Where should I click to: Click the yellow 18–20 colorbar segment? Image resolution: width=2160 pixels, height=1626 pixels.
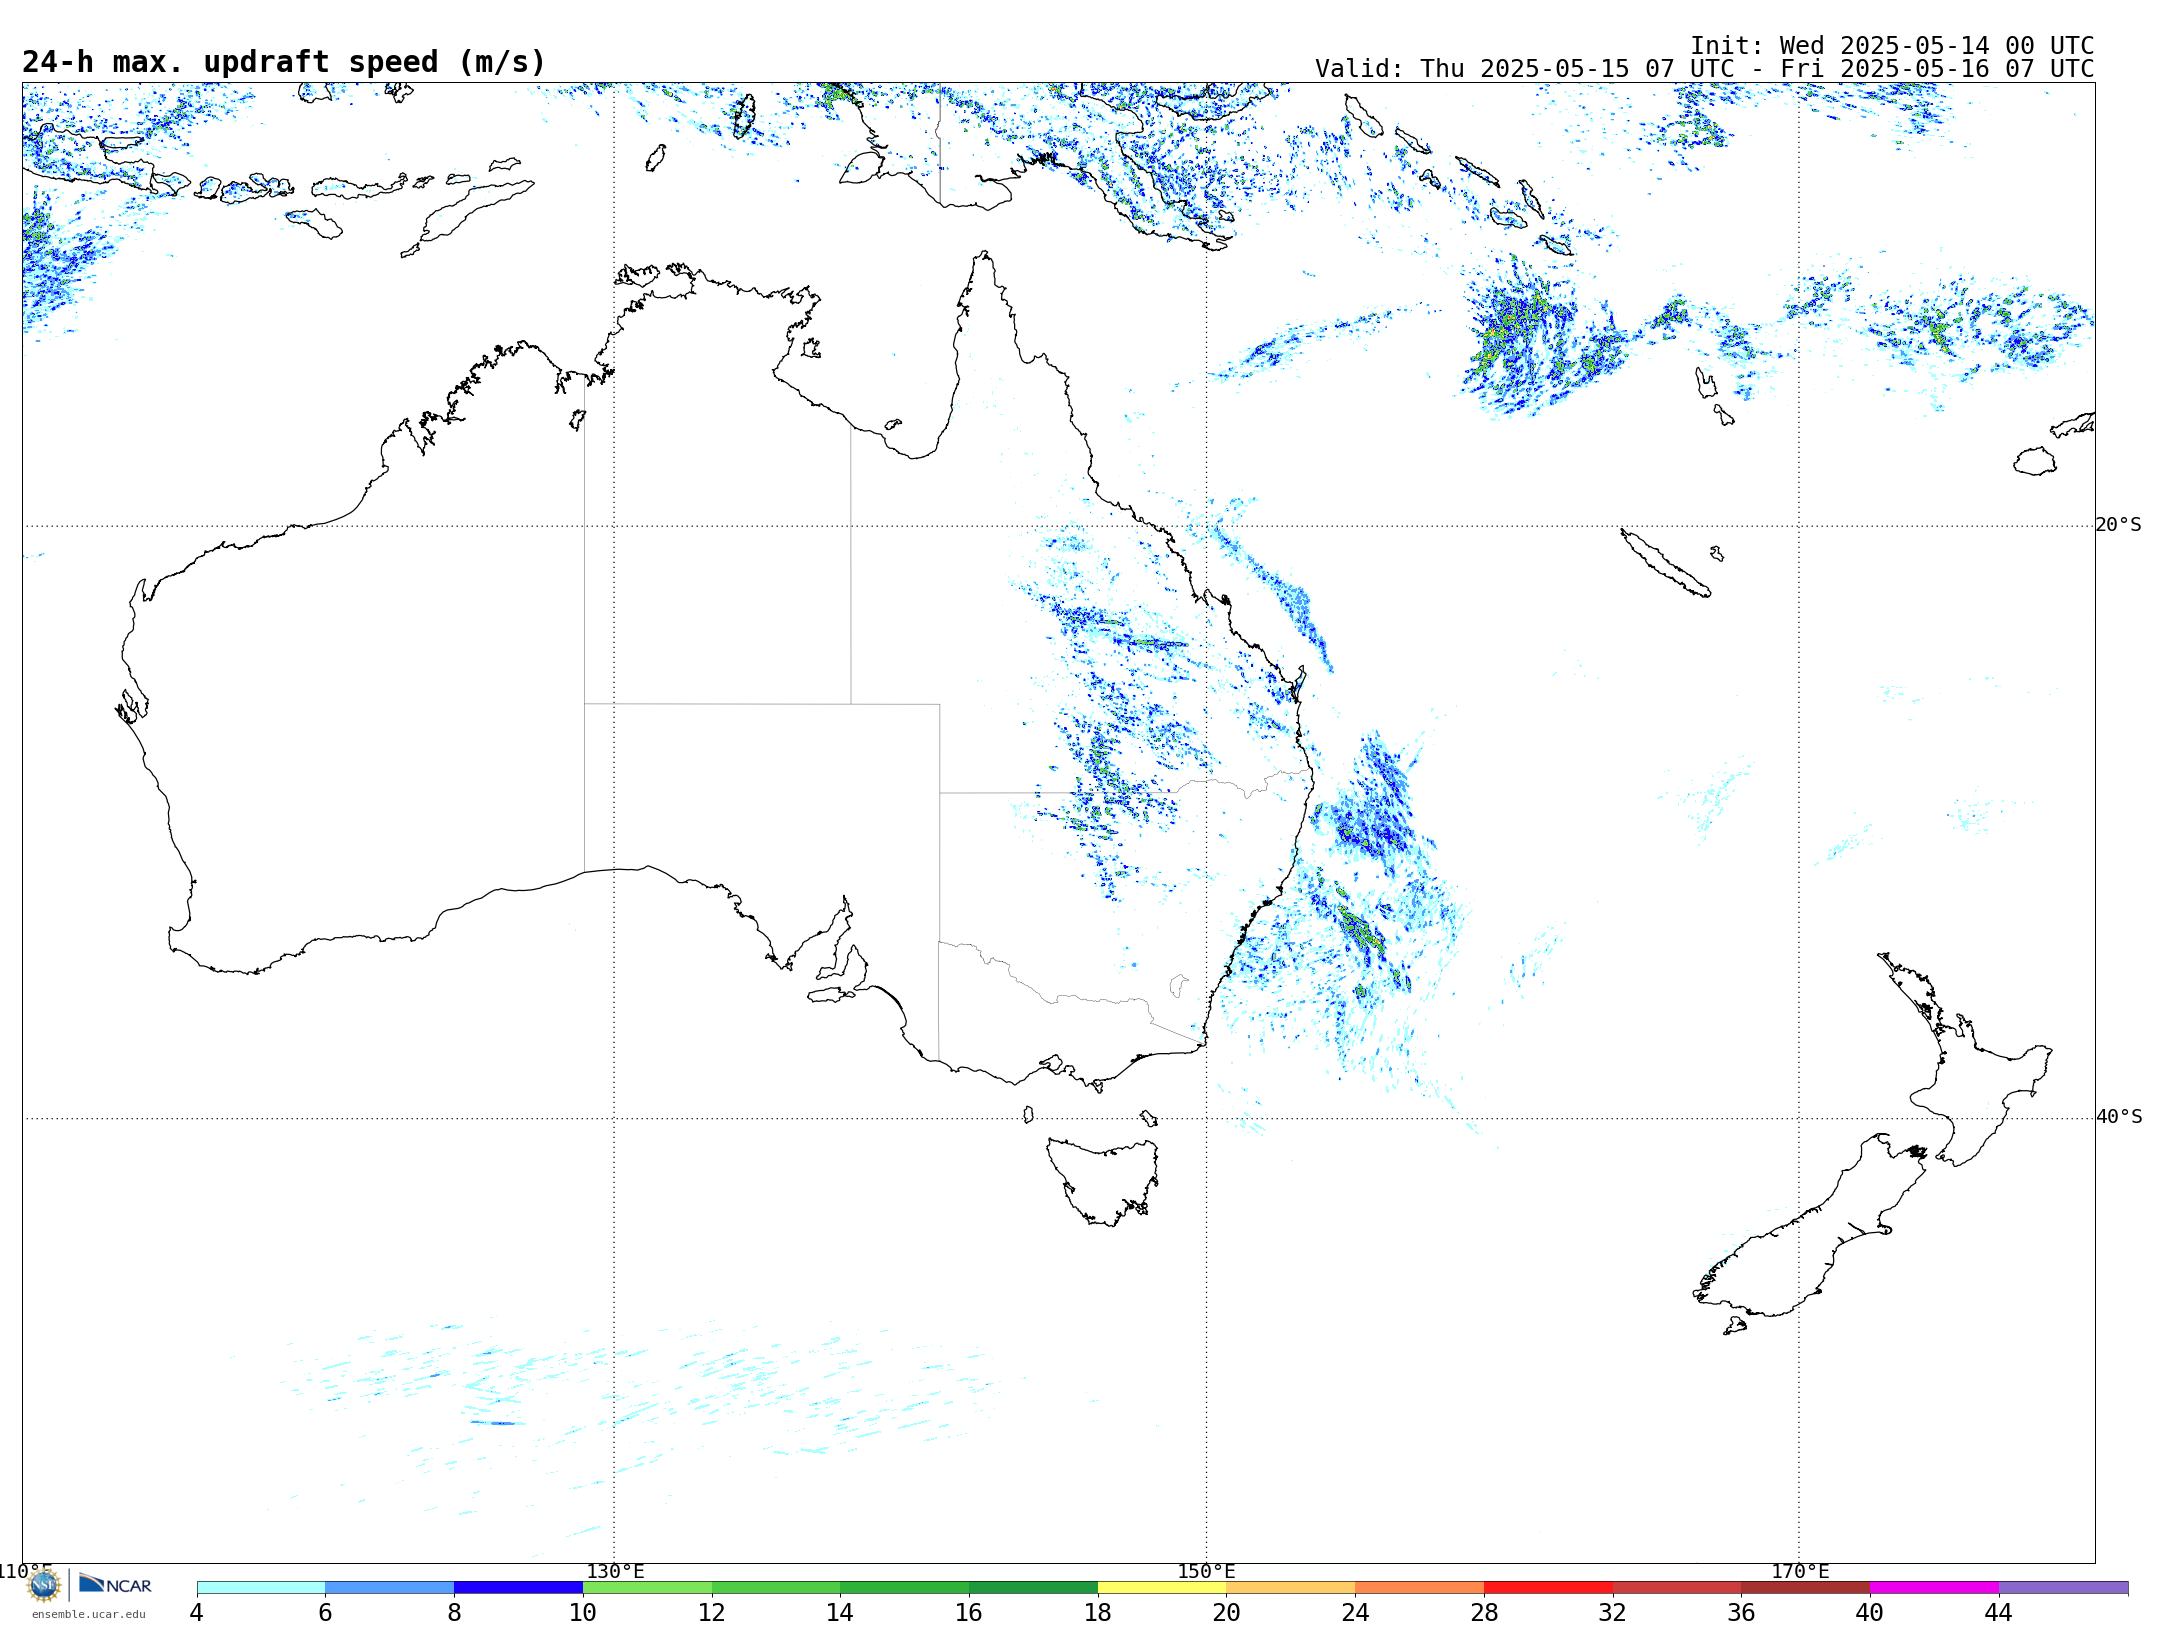1162,1587
